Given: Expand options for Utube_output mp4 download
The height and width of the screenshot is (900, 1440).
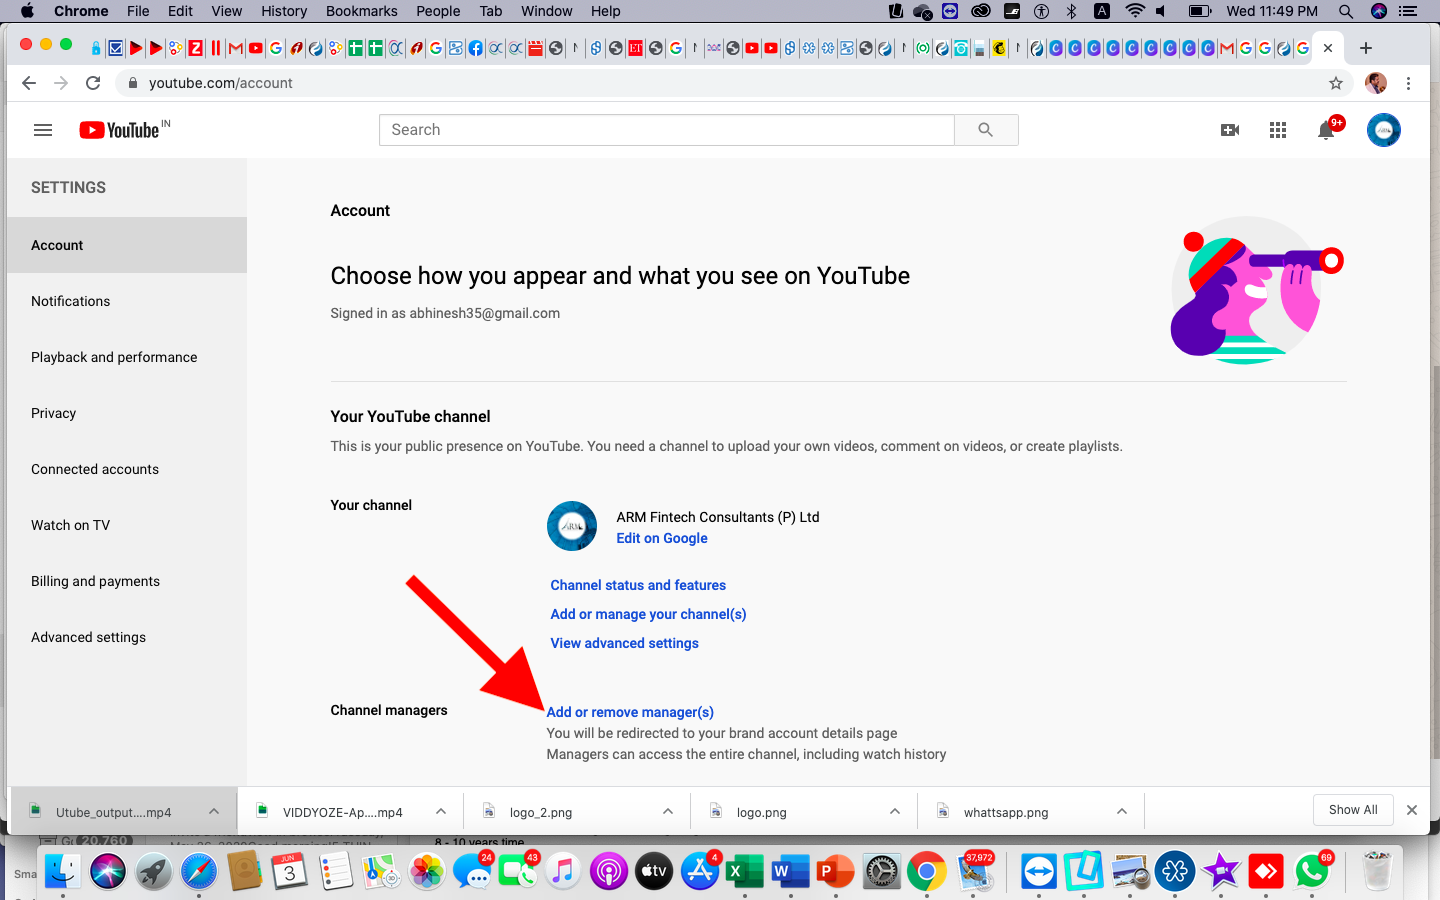Looking at the screenshot, I should tap(214, 811).
